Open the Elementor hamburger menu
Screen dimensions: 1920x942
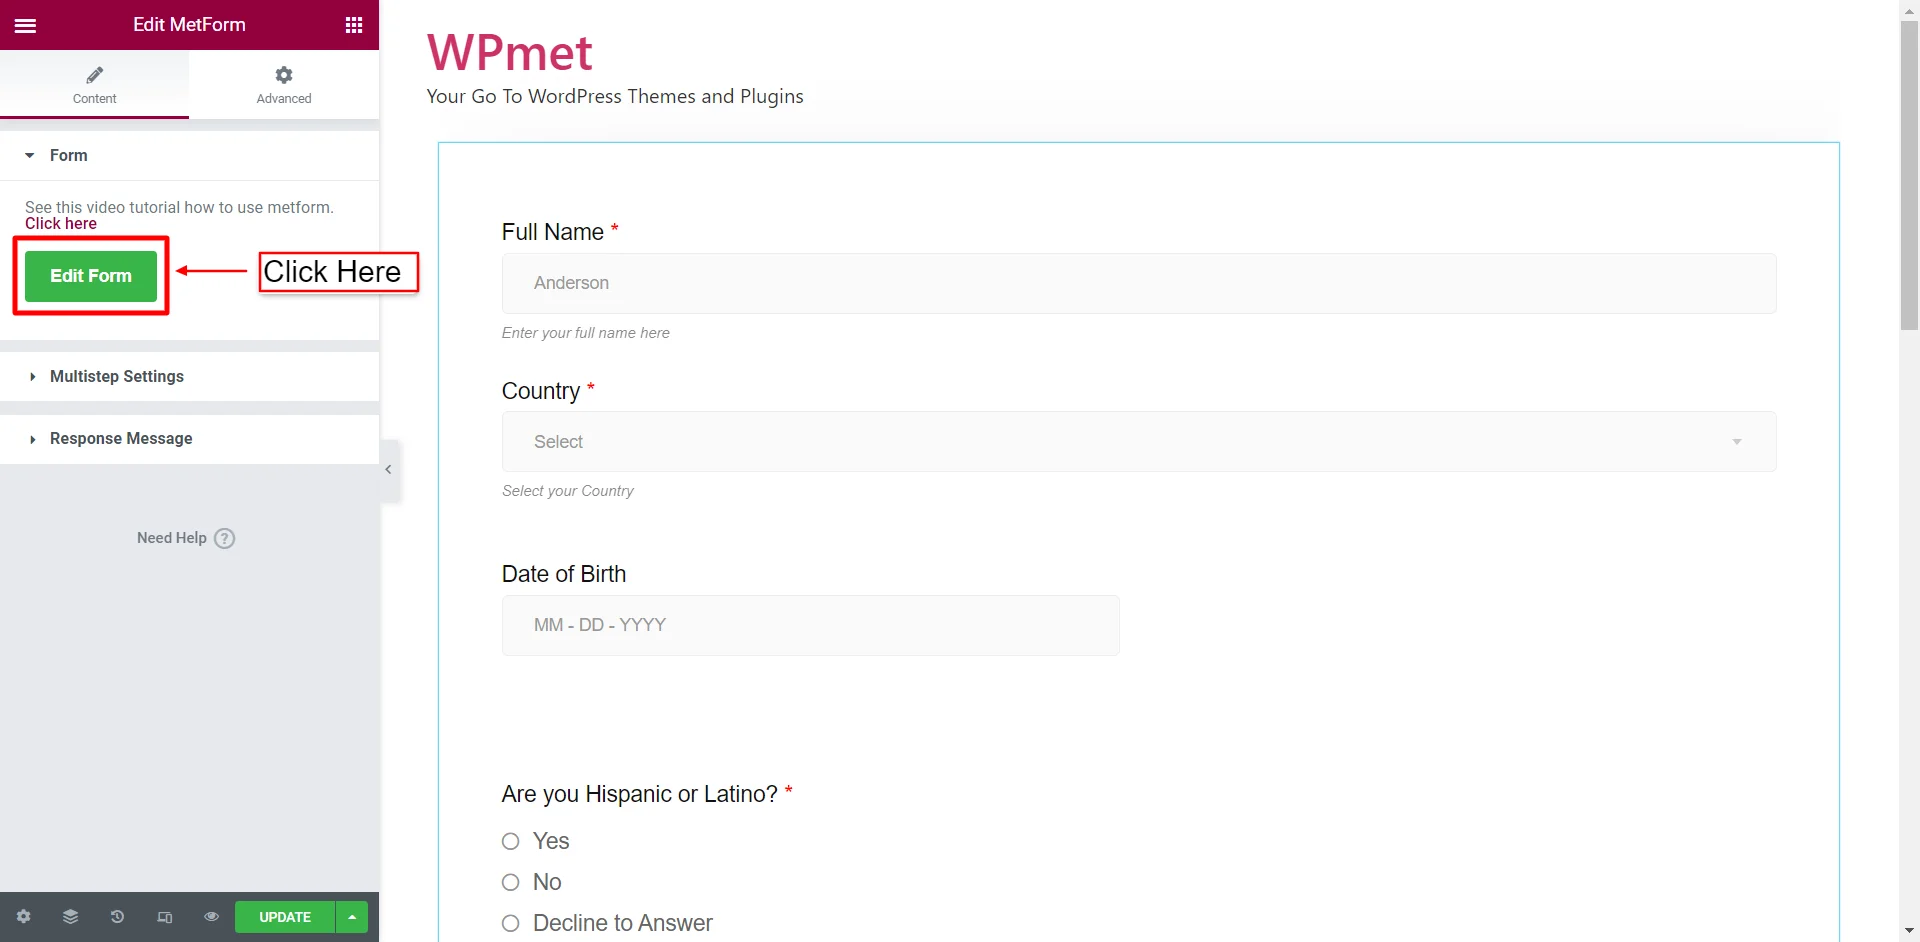tap(26, 25)
